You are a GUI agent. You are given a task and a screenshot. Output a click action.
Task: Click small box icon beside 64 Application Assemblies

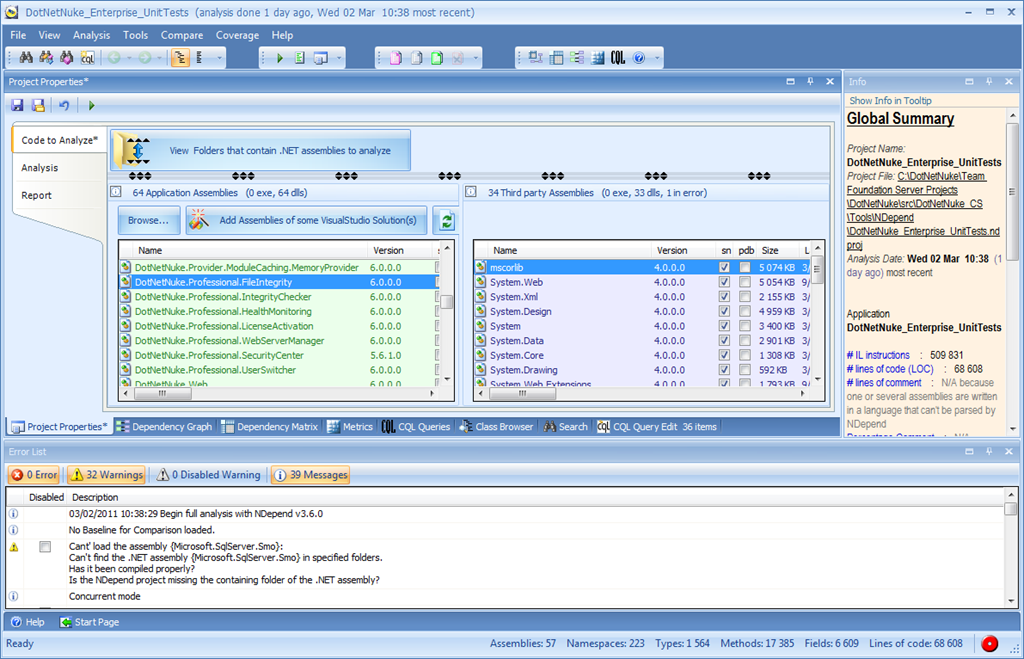pos(116,192)
